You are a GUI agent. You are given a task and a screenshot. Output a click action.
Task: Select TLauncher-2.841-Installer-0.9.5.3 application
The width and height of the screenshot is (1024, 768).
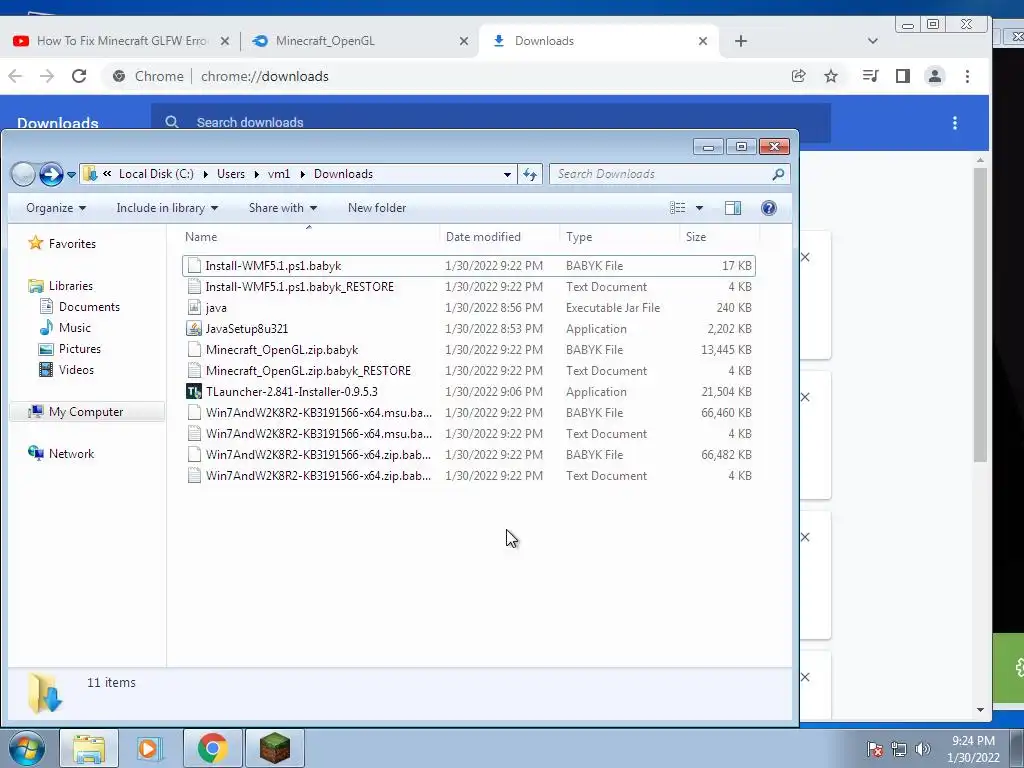pos(469,391)
